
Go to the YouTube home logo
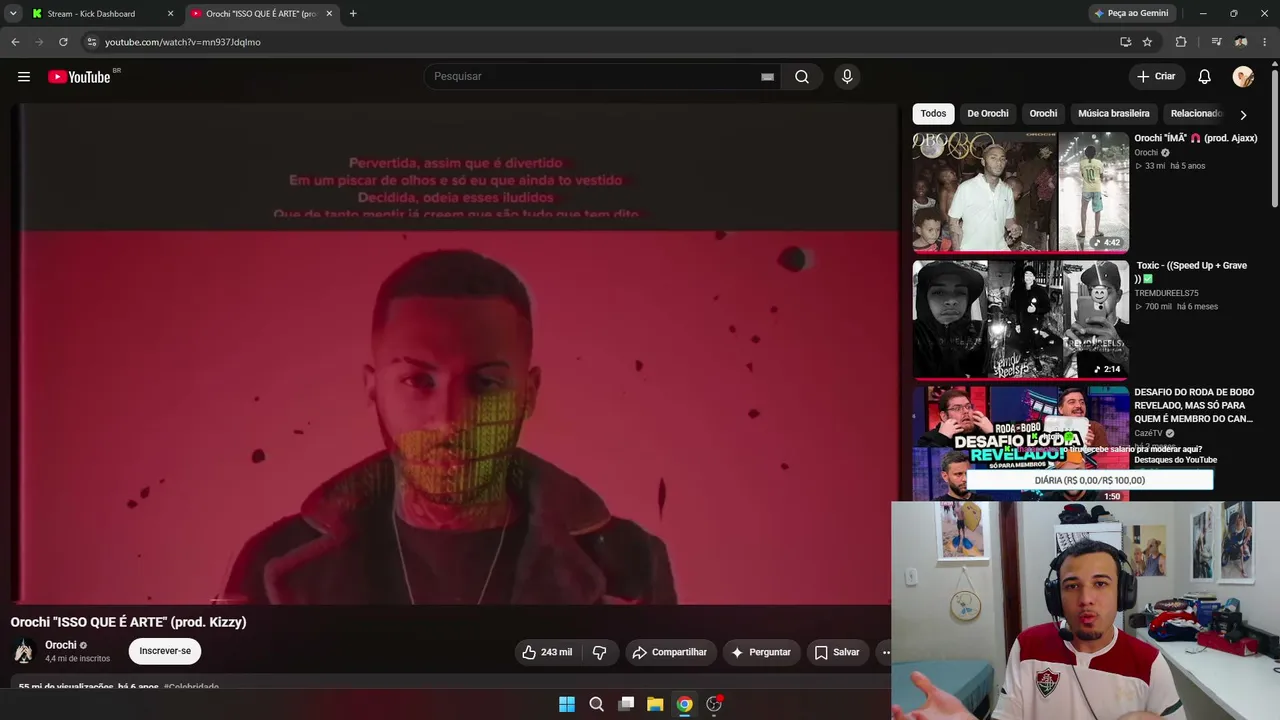(80, 77)
